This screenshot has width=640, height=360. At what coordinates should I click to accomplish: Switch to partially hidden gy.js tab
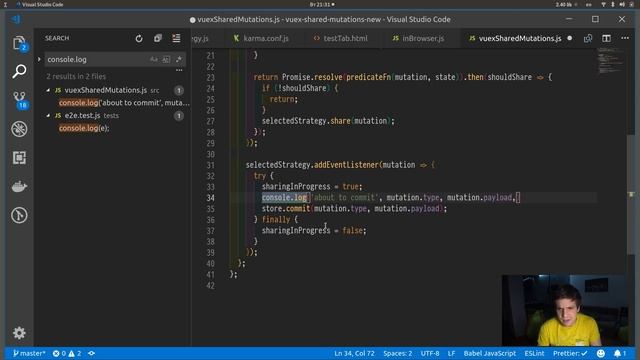point(201,38)
